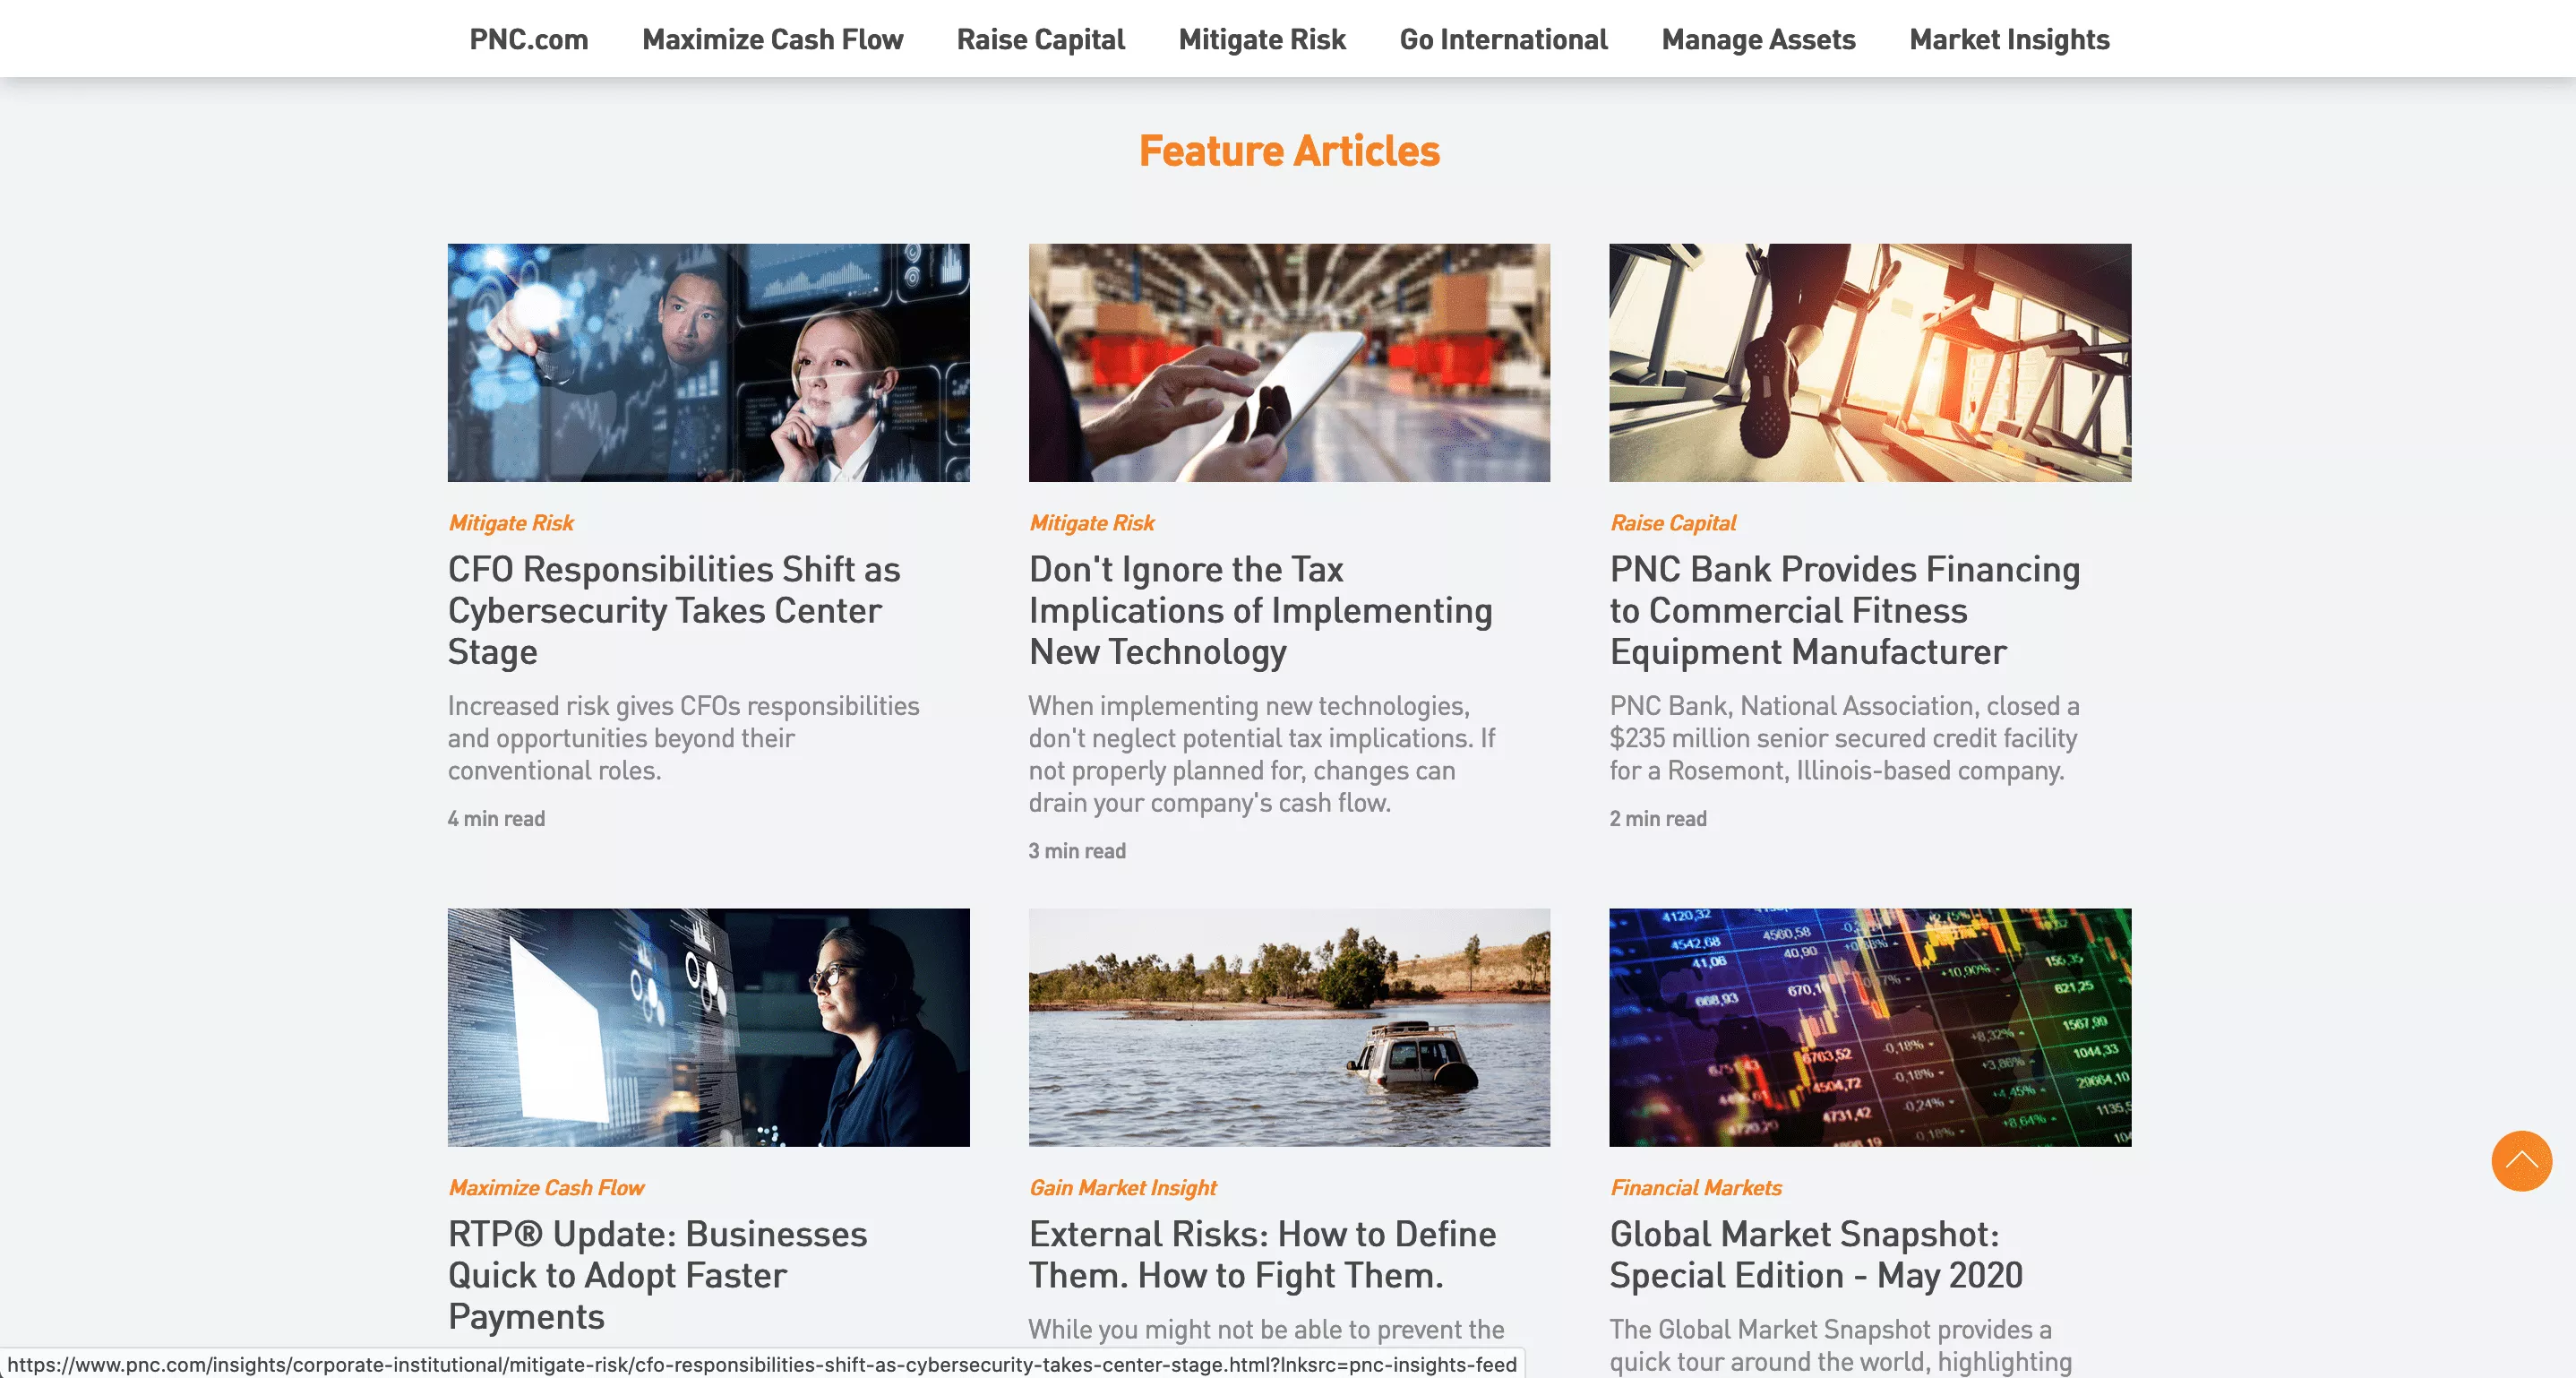The height and width of the screenshot is (1378, 2576).
Task: Open the PNC Bank fitness equipment financing article
Action: click(1844, 610)
